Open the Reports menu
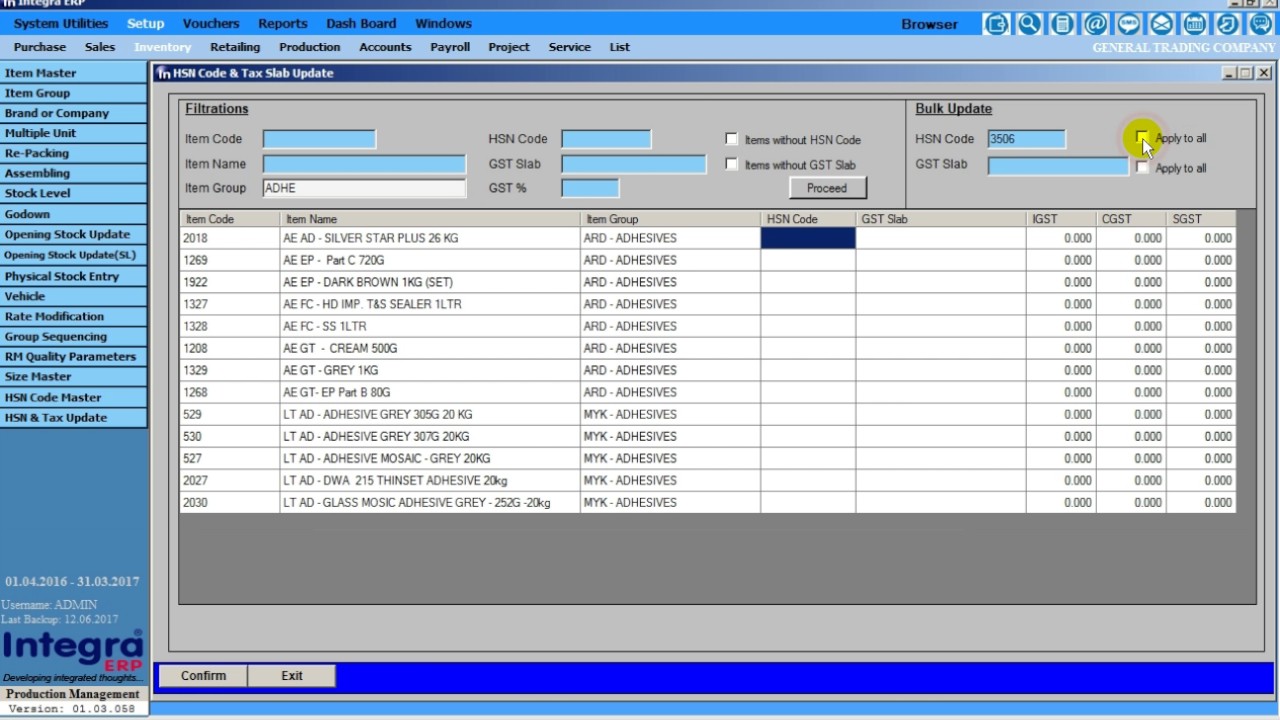1280x720 pixels. pos(283,23)
